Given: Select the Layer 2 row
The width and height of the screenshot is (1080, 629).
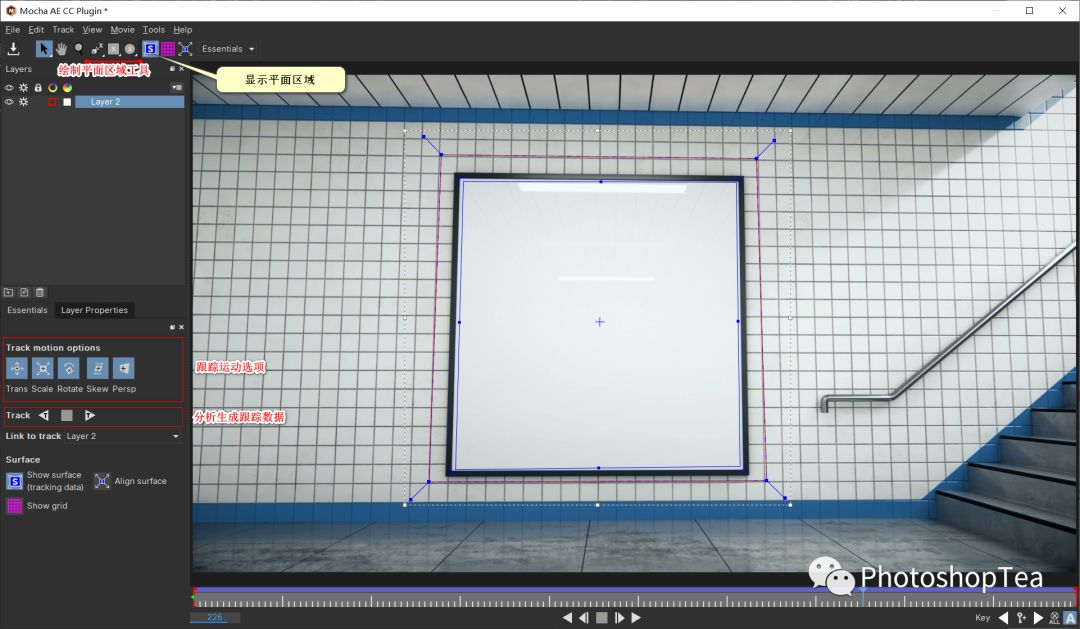Looking at the screenshot, I should coord(129,102).
